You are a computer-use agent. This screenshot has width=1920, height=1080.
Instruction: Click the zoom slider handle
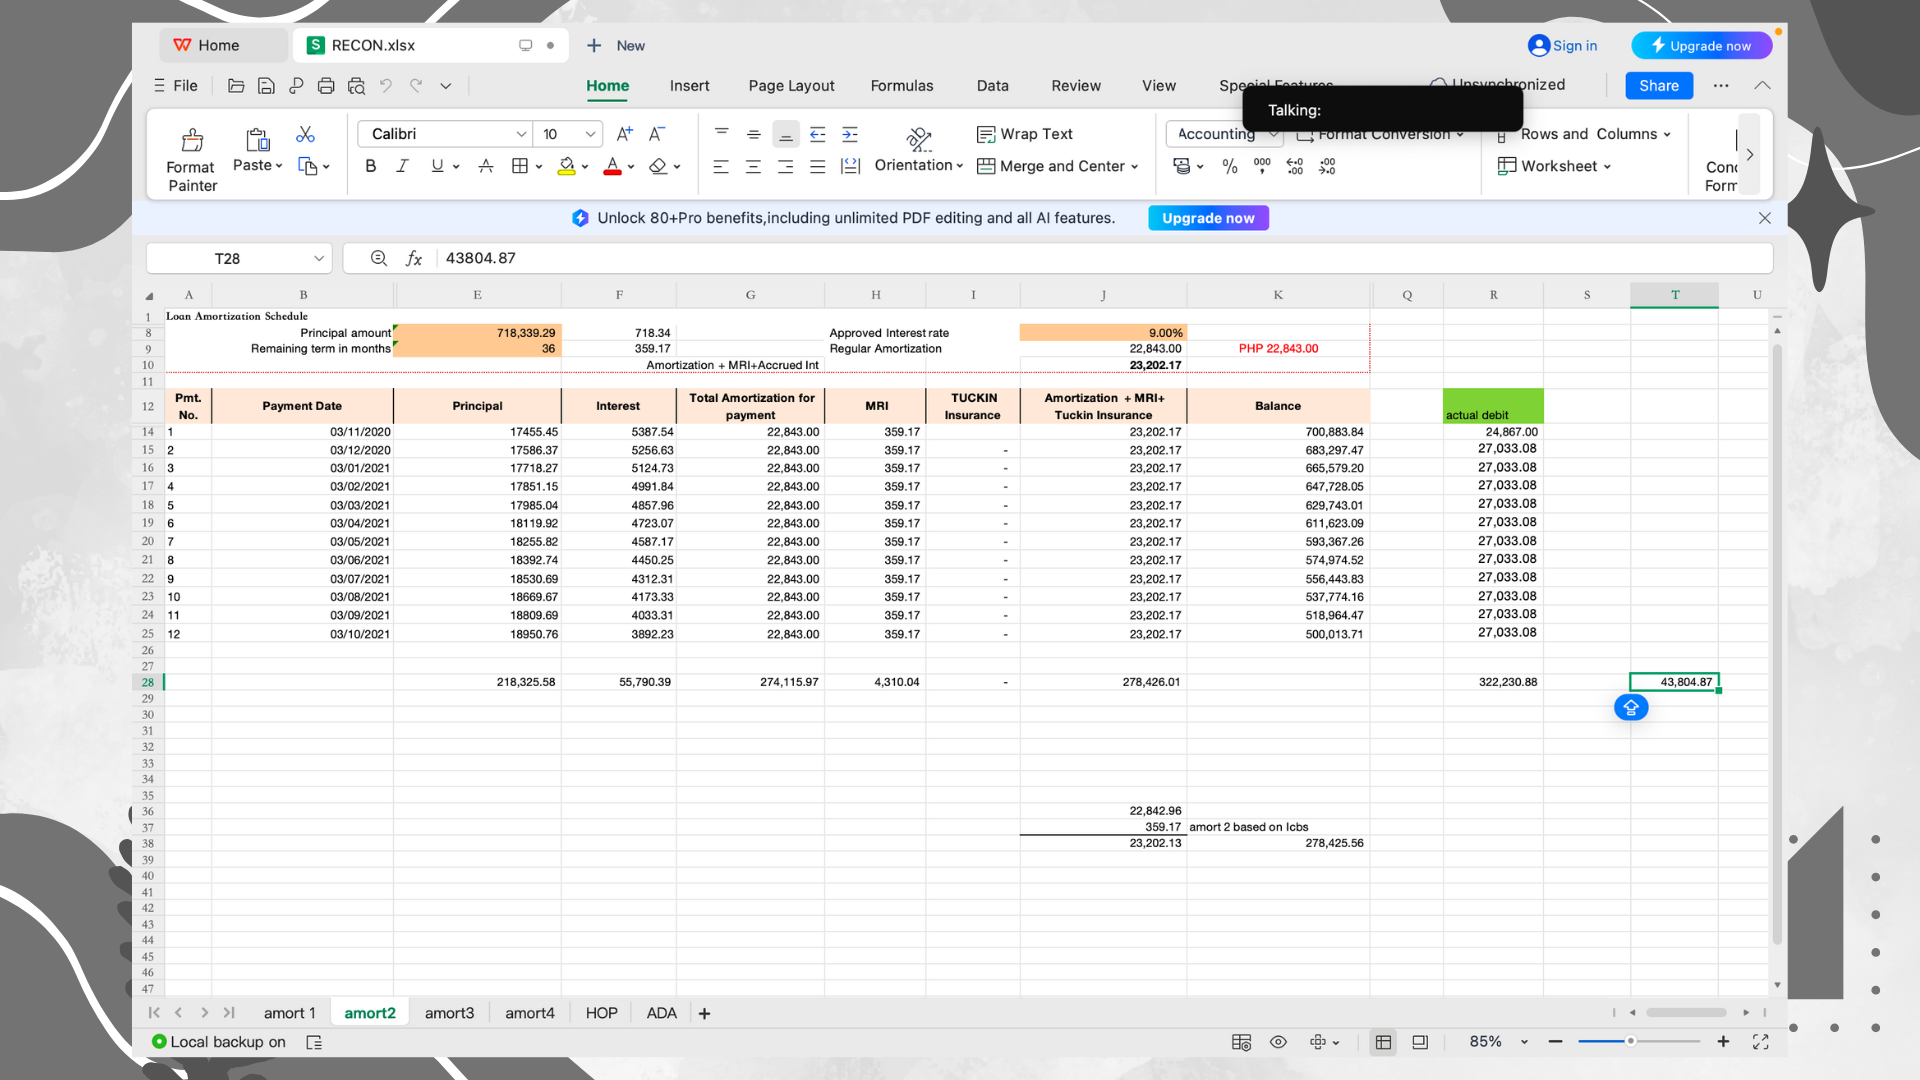(1630, 1042)
